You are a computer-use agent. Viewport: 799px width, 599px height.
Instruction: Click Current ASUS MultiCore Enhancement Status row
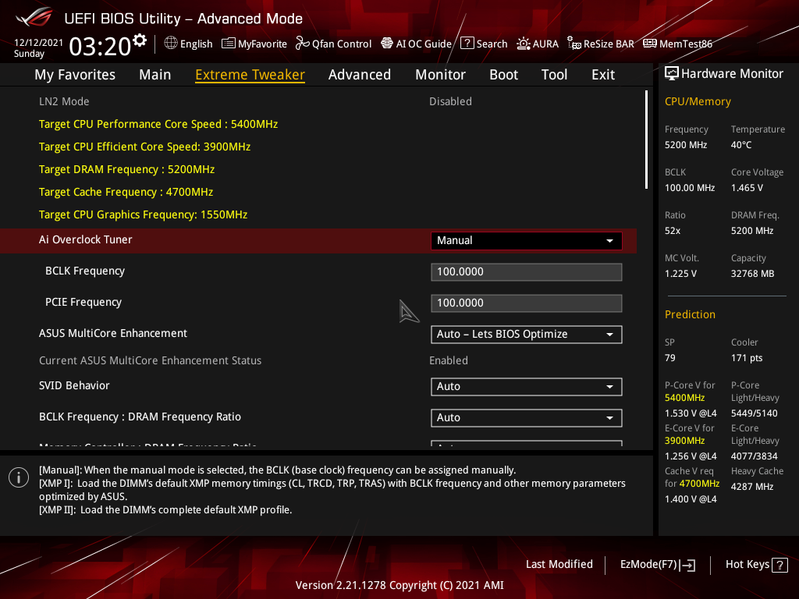(x=318, y=360)
